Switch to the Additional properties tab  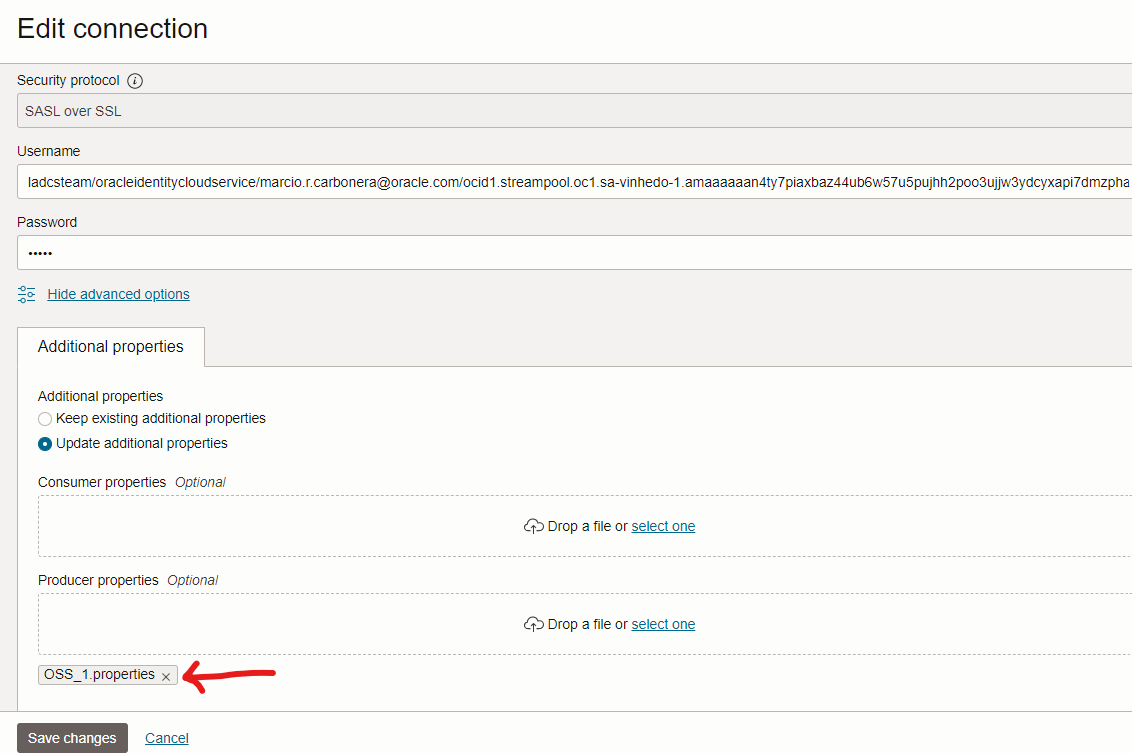click(111, 347)
